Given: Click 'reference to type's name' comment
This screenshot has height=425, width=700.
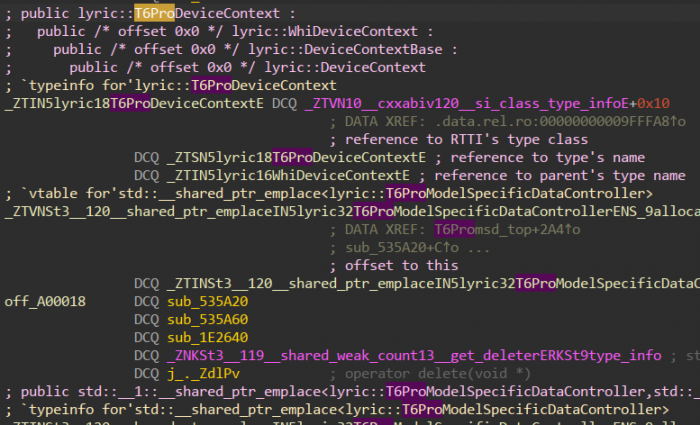Looking at the screenshot, I should 548,158.
